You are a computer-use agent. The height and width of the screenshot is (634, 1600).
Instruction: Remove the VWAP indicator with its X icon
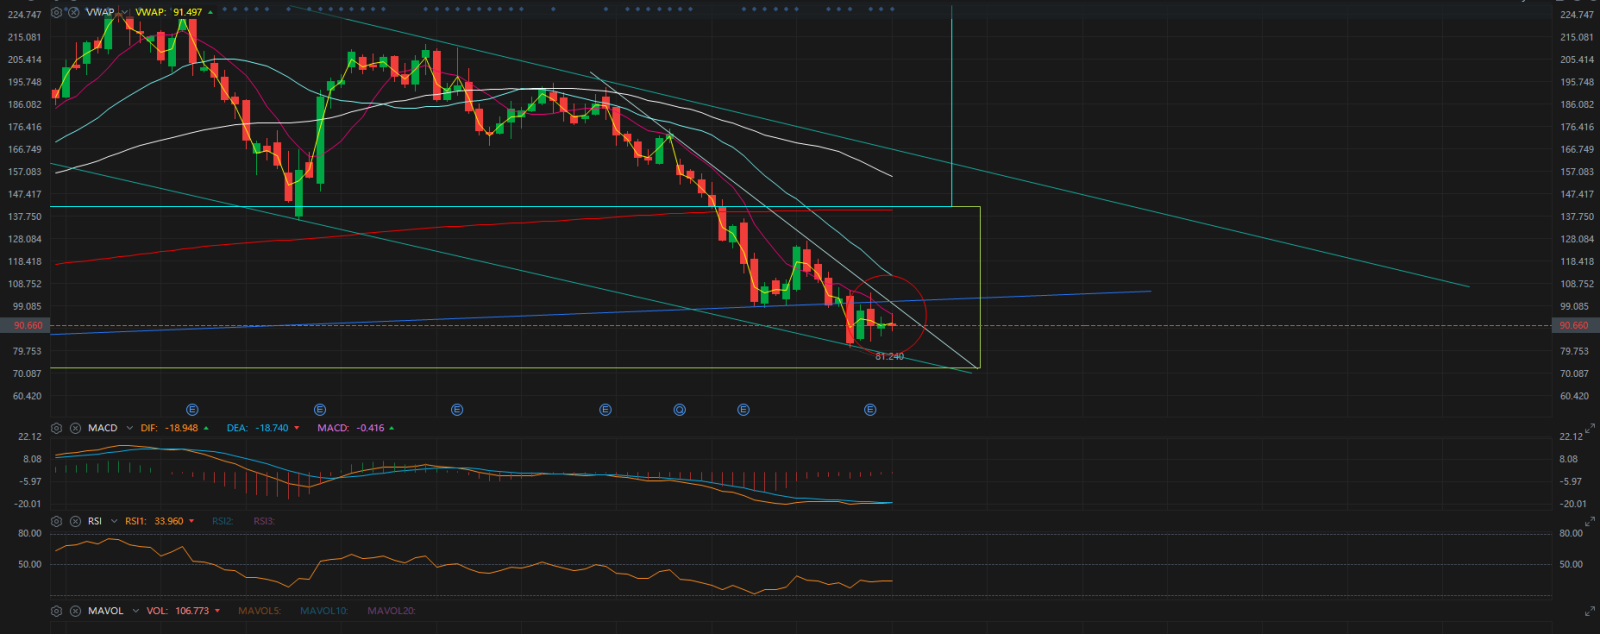[75, 12]
